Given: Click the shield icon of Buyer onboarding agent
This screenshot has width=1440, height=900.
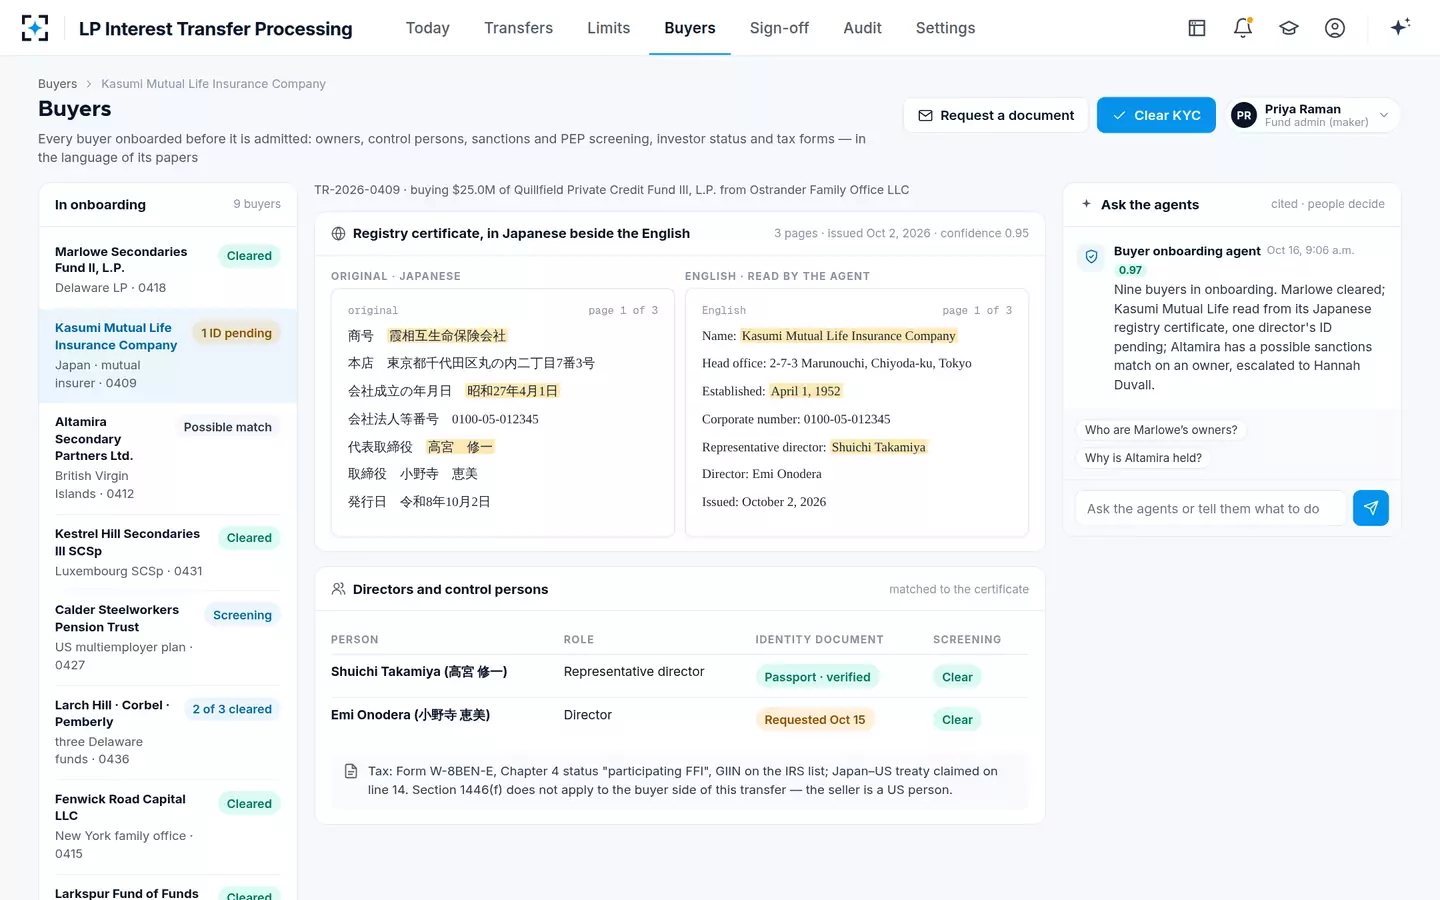Looking at the screenshot, I should (x=1091, y=257).
